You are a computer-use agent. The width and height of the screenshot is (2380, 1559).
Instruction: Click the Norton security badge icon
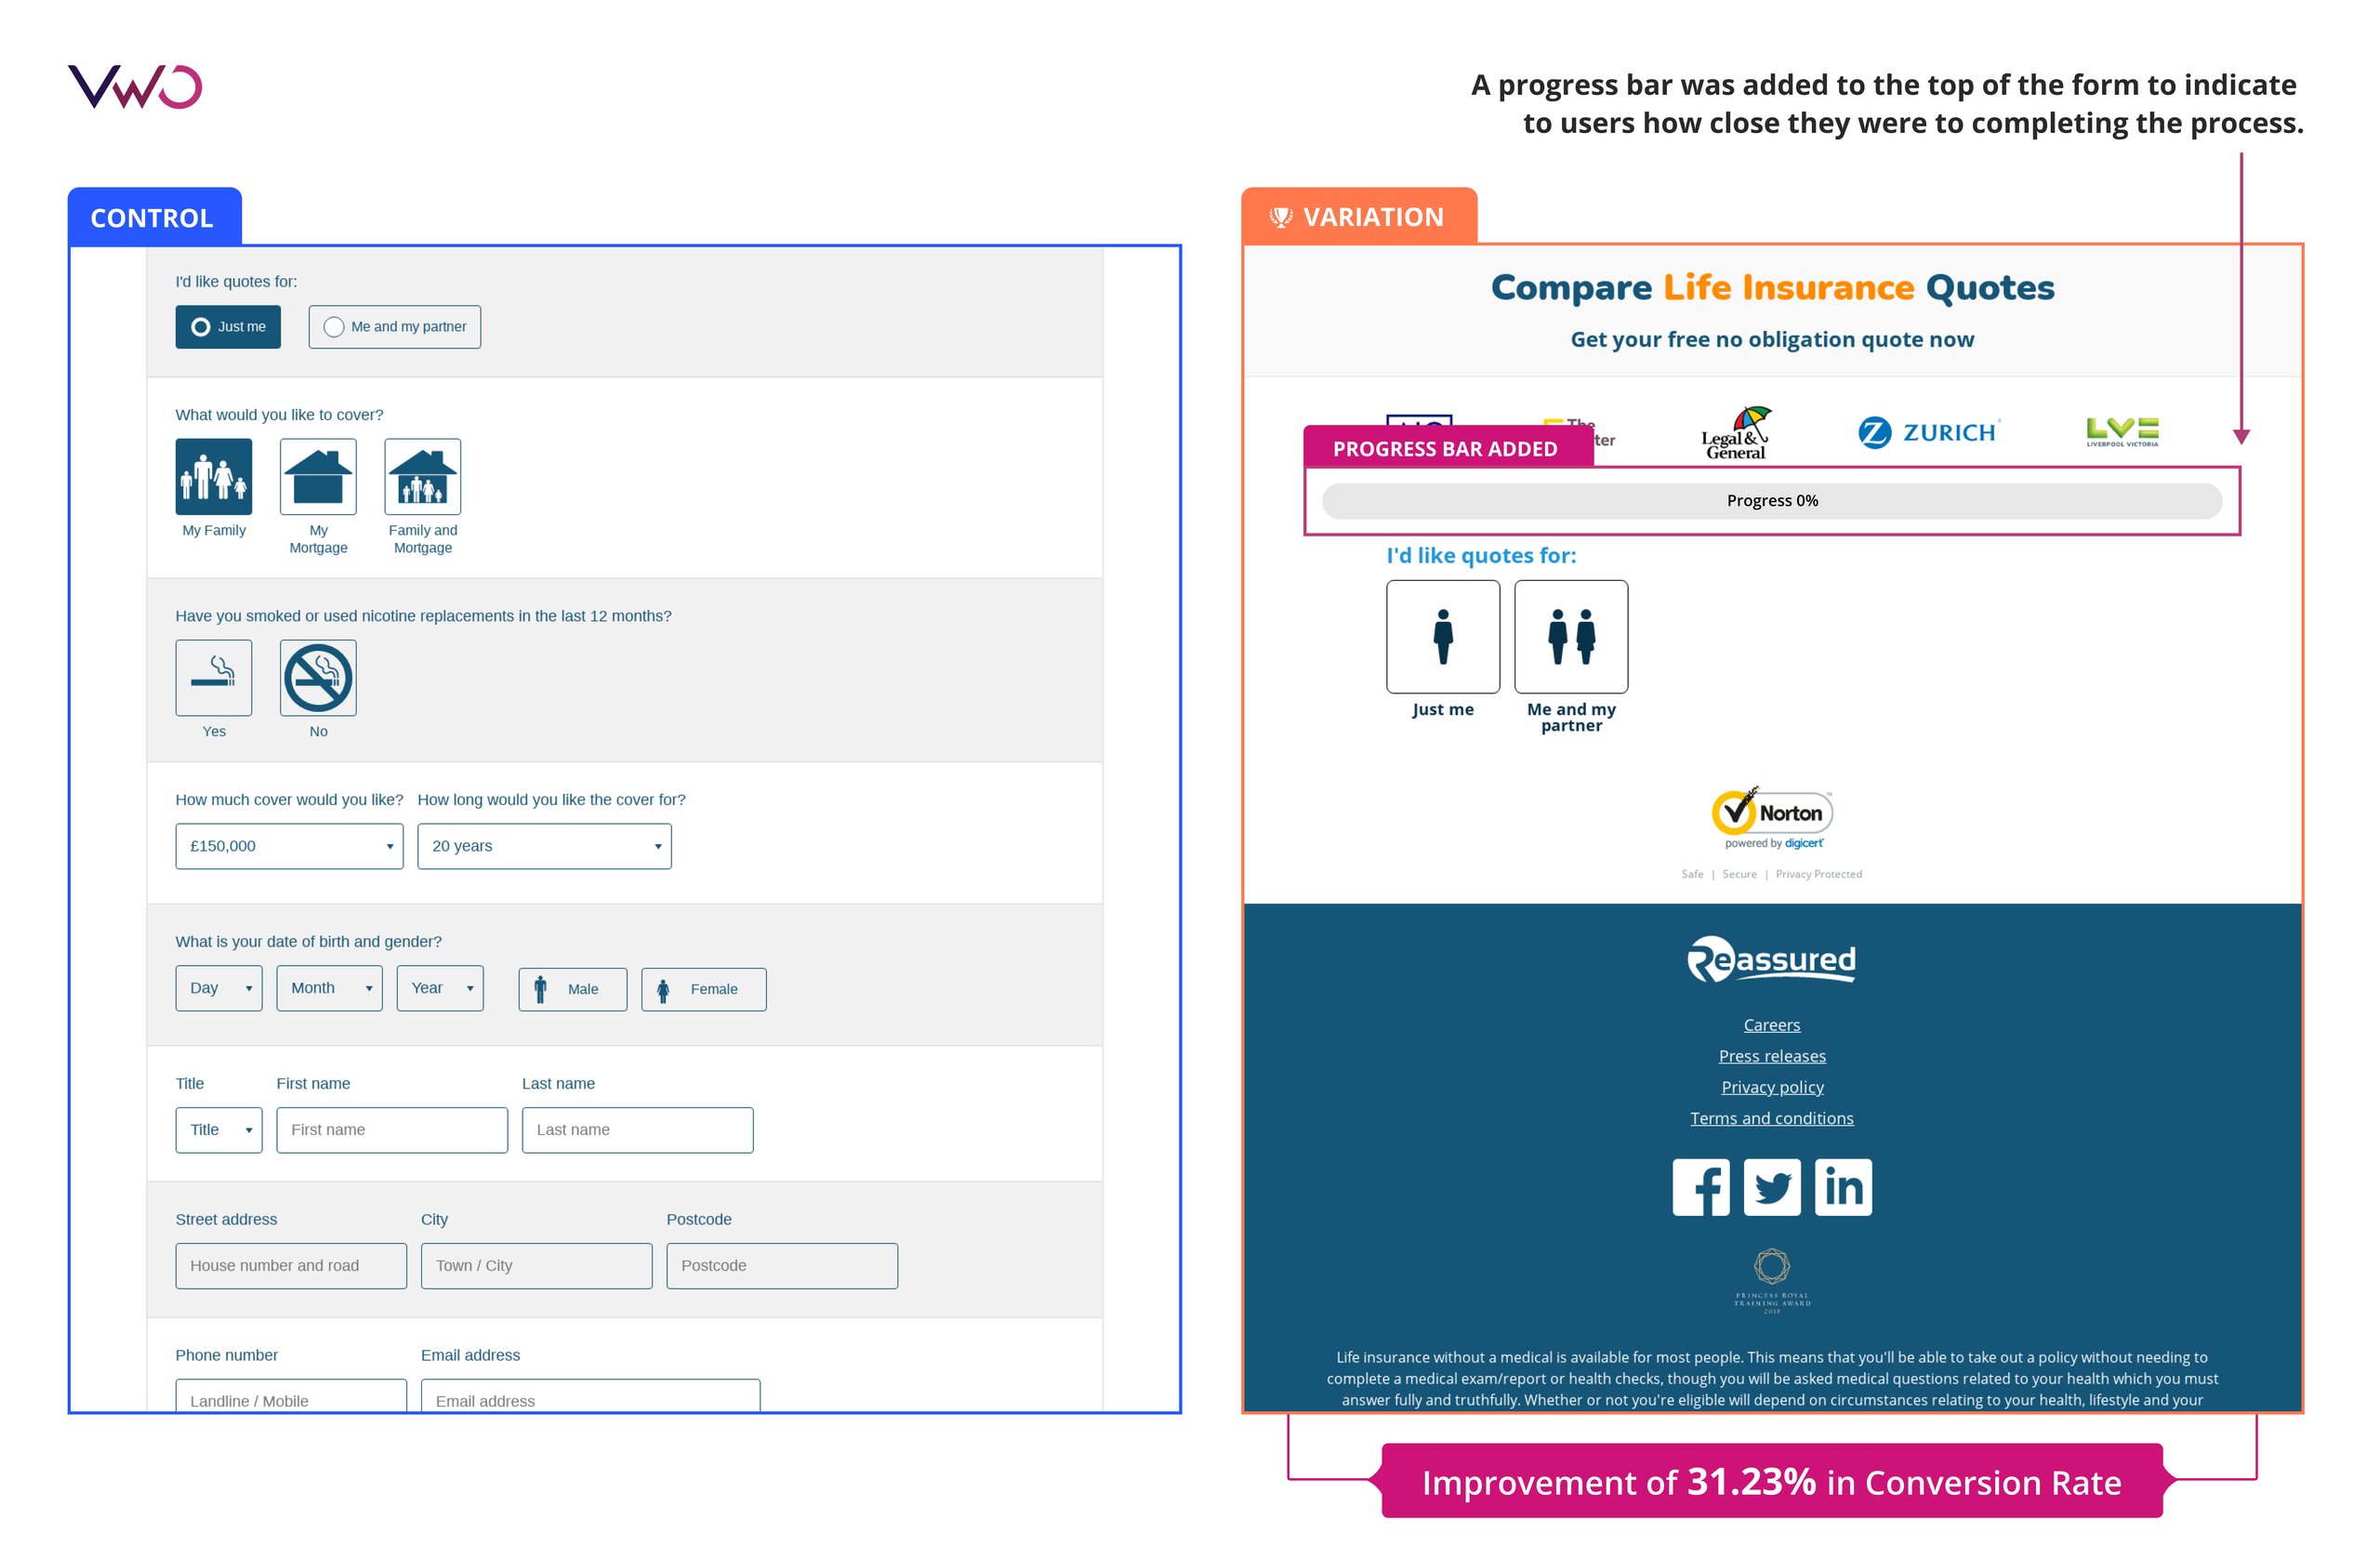pos(1771,816)
